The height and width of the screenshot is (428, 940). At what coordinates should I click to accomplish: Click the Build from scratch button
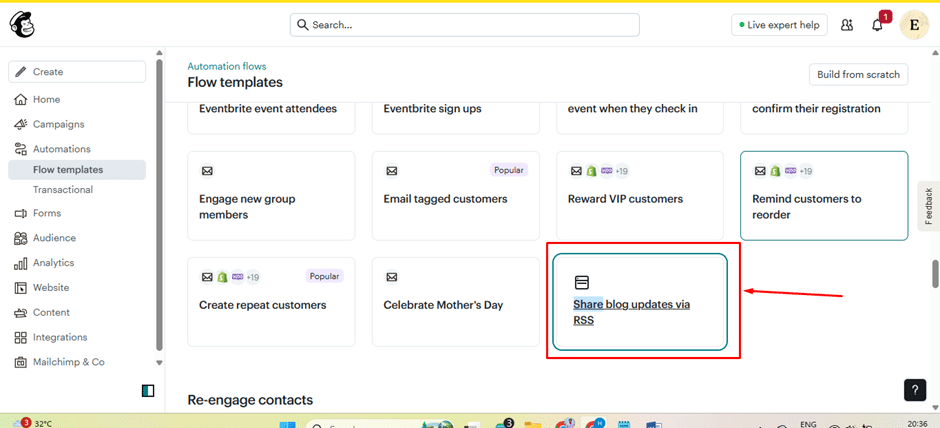(x=858, y=75)
